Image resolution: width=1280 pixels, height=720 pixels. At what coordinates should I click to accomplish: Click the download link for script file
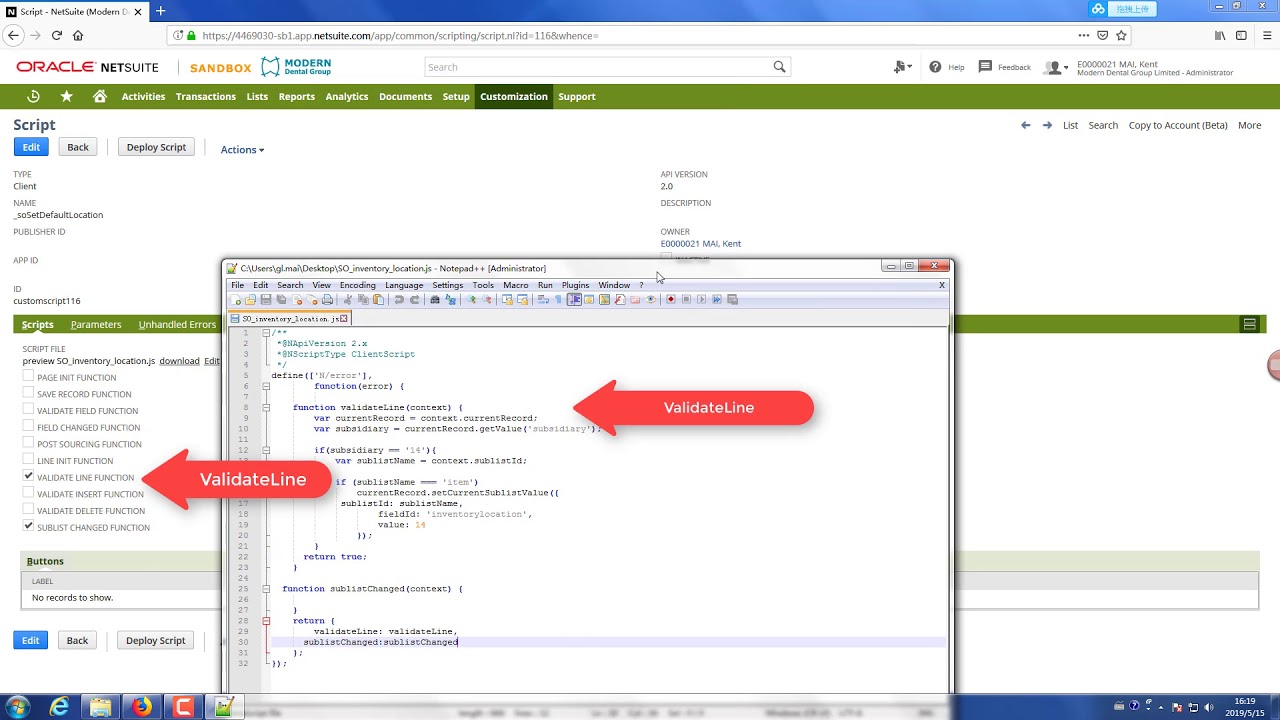(x=179, y=361)
